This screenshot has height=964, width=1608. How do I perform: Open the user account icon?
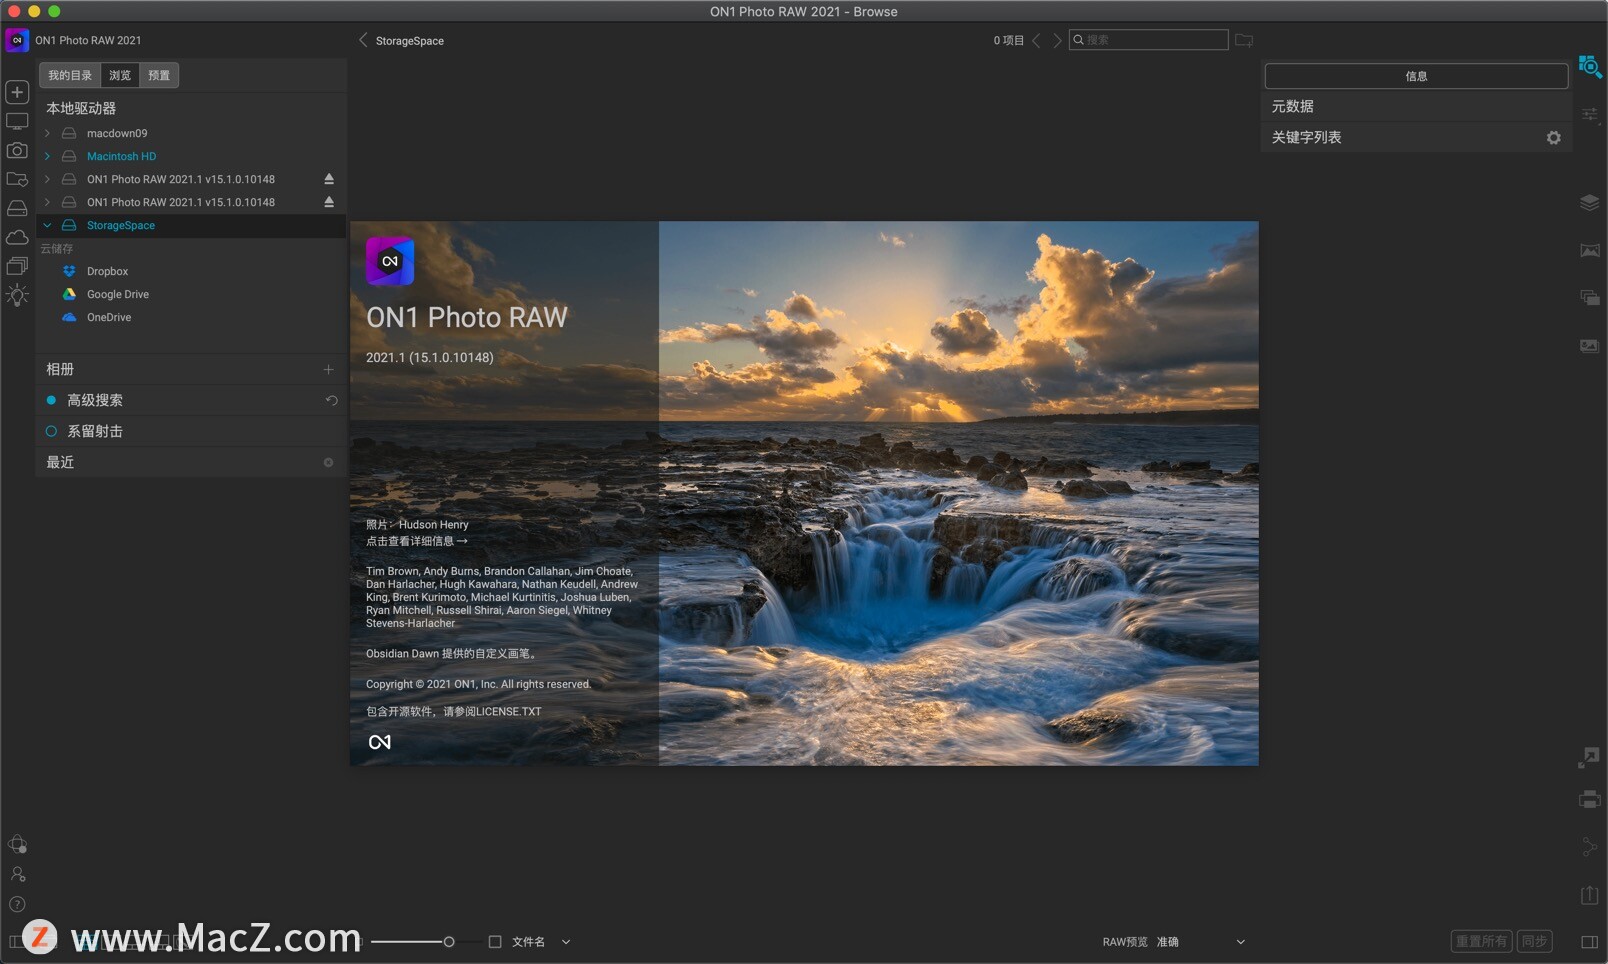pos(17,874)
